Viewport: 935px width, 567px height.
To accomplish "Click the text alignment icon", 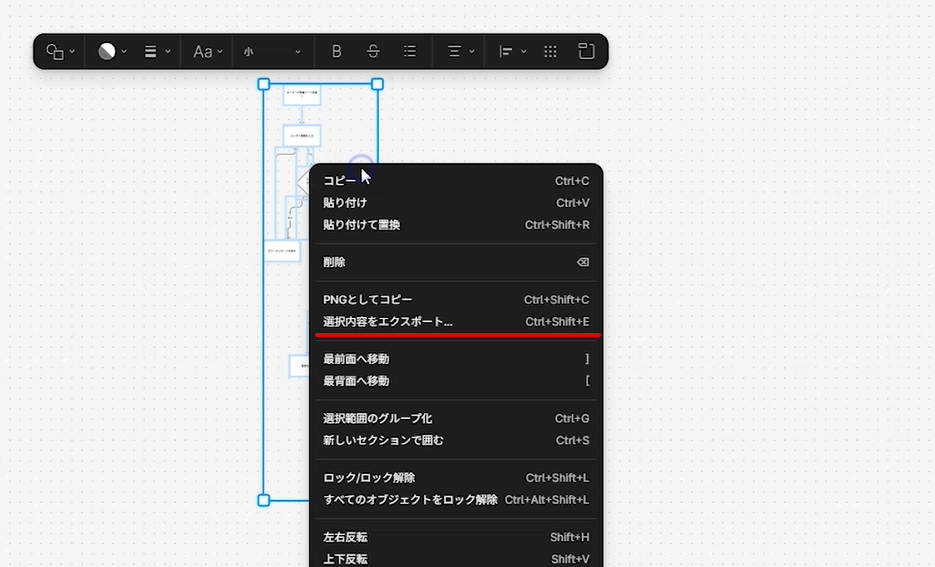I will coord(459,52).
